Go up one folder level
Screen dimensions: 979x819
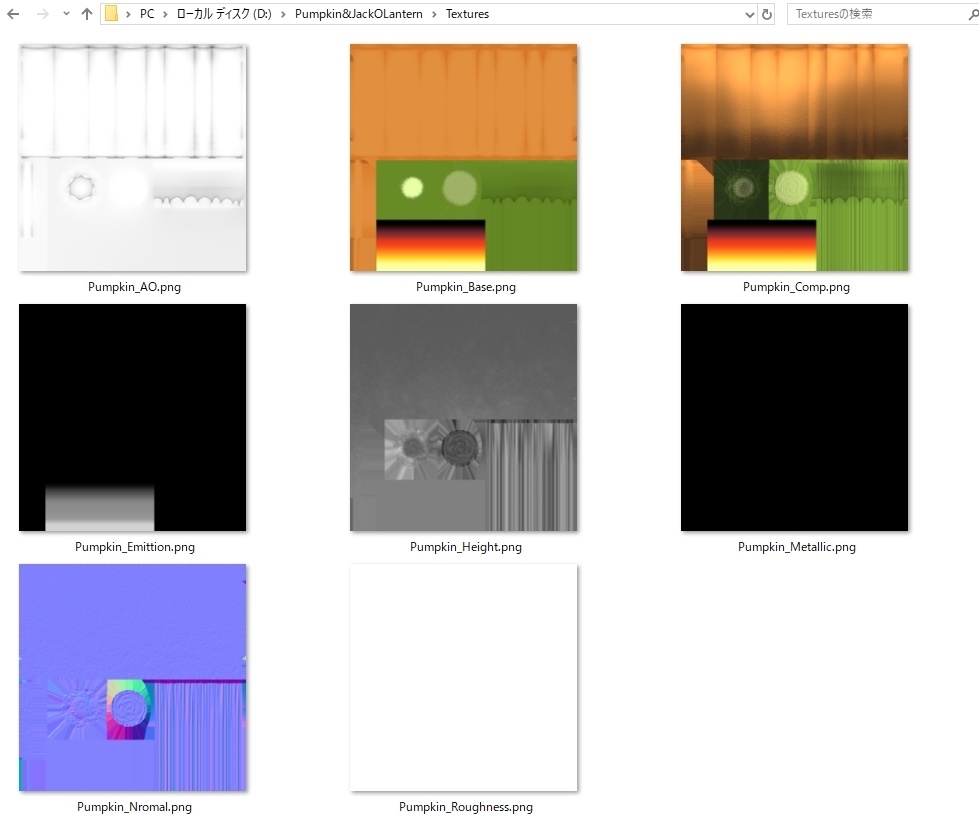click(87, 14)
